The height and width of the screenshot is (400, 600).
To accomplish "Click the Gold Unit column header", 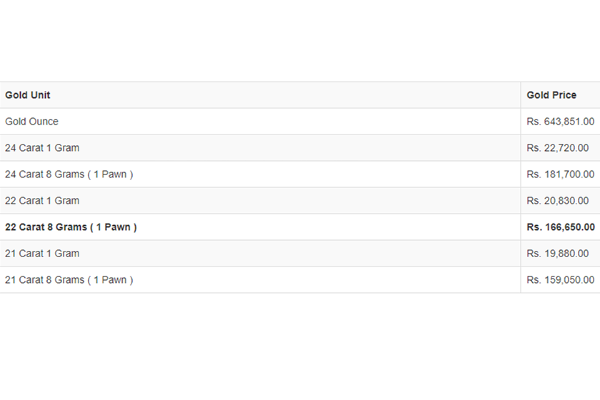I will point(28,95).
